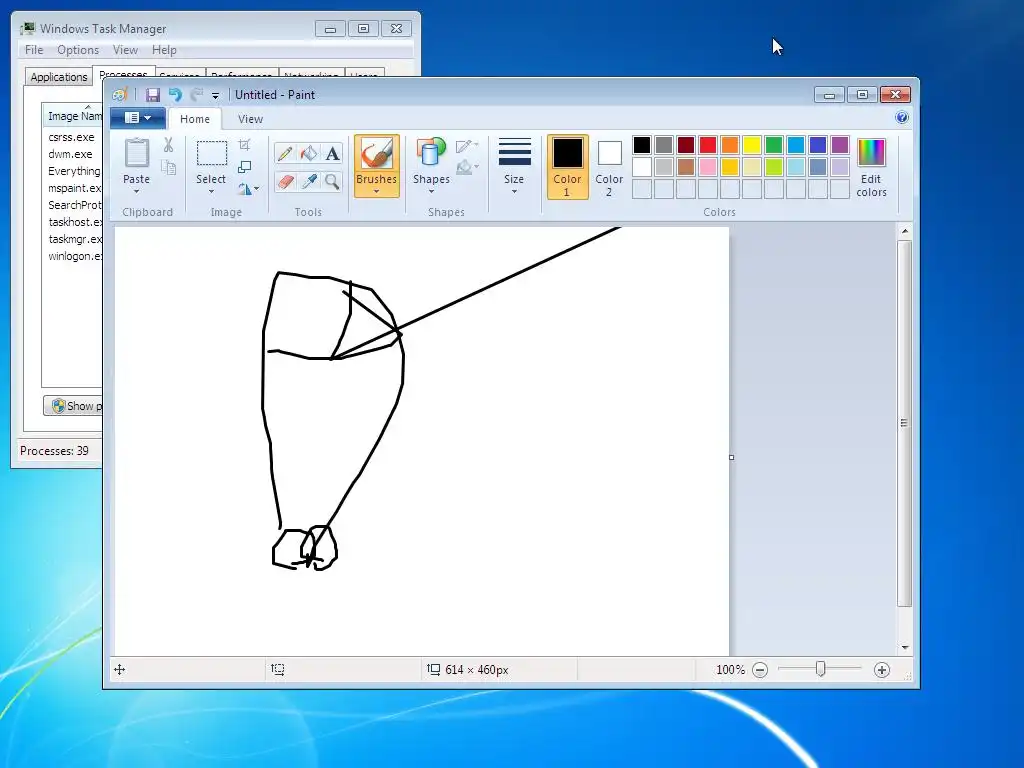Select dwm.exe process row
This screenshot has height=768, width=1024.
point(72,154)
